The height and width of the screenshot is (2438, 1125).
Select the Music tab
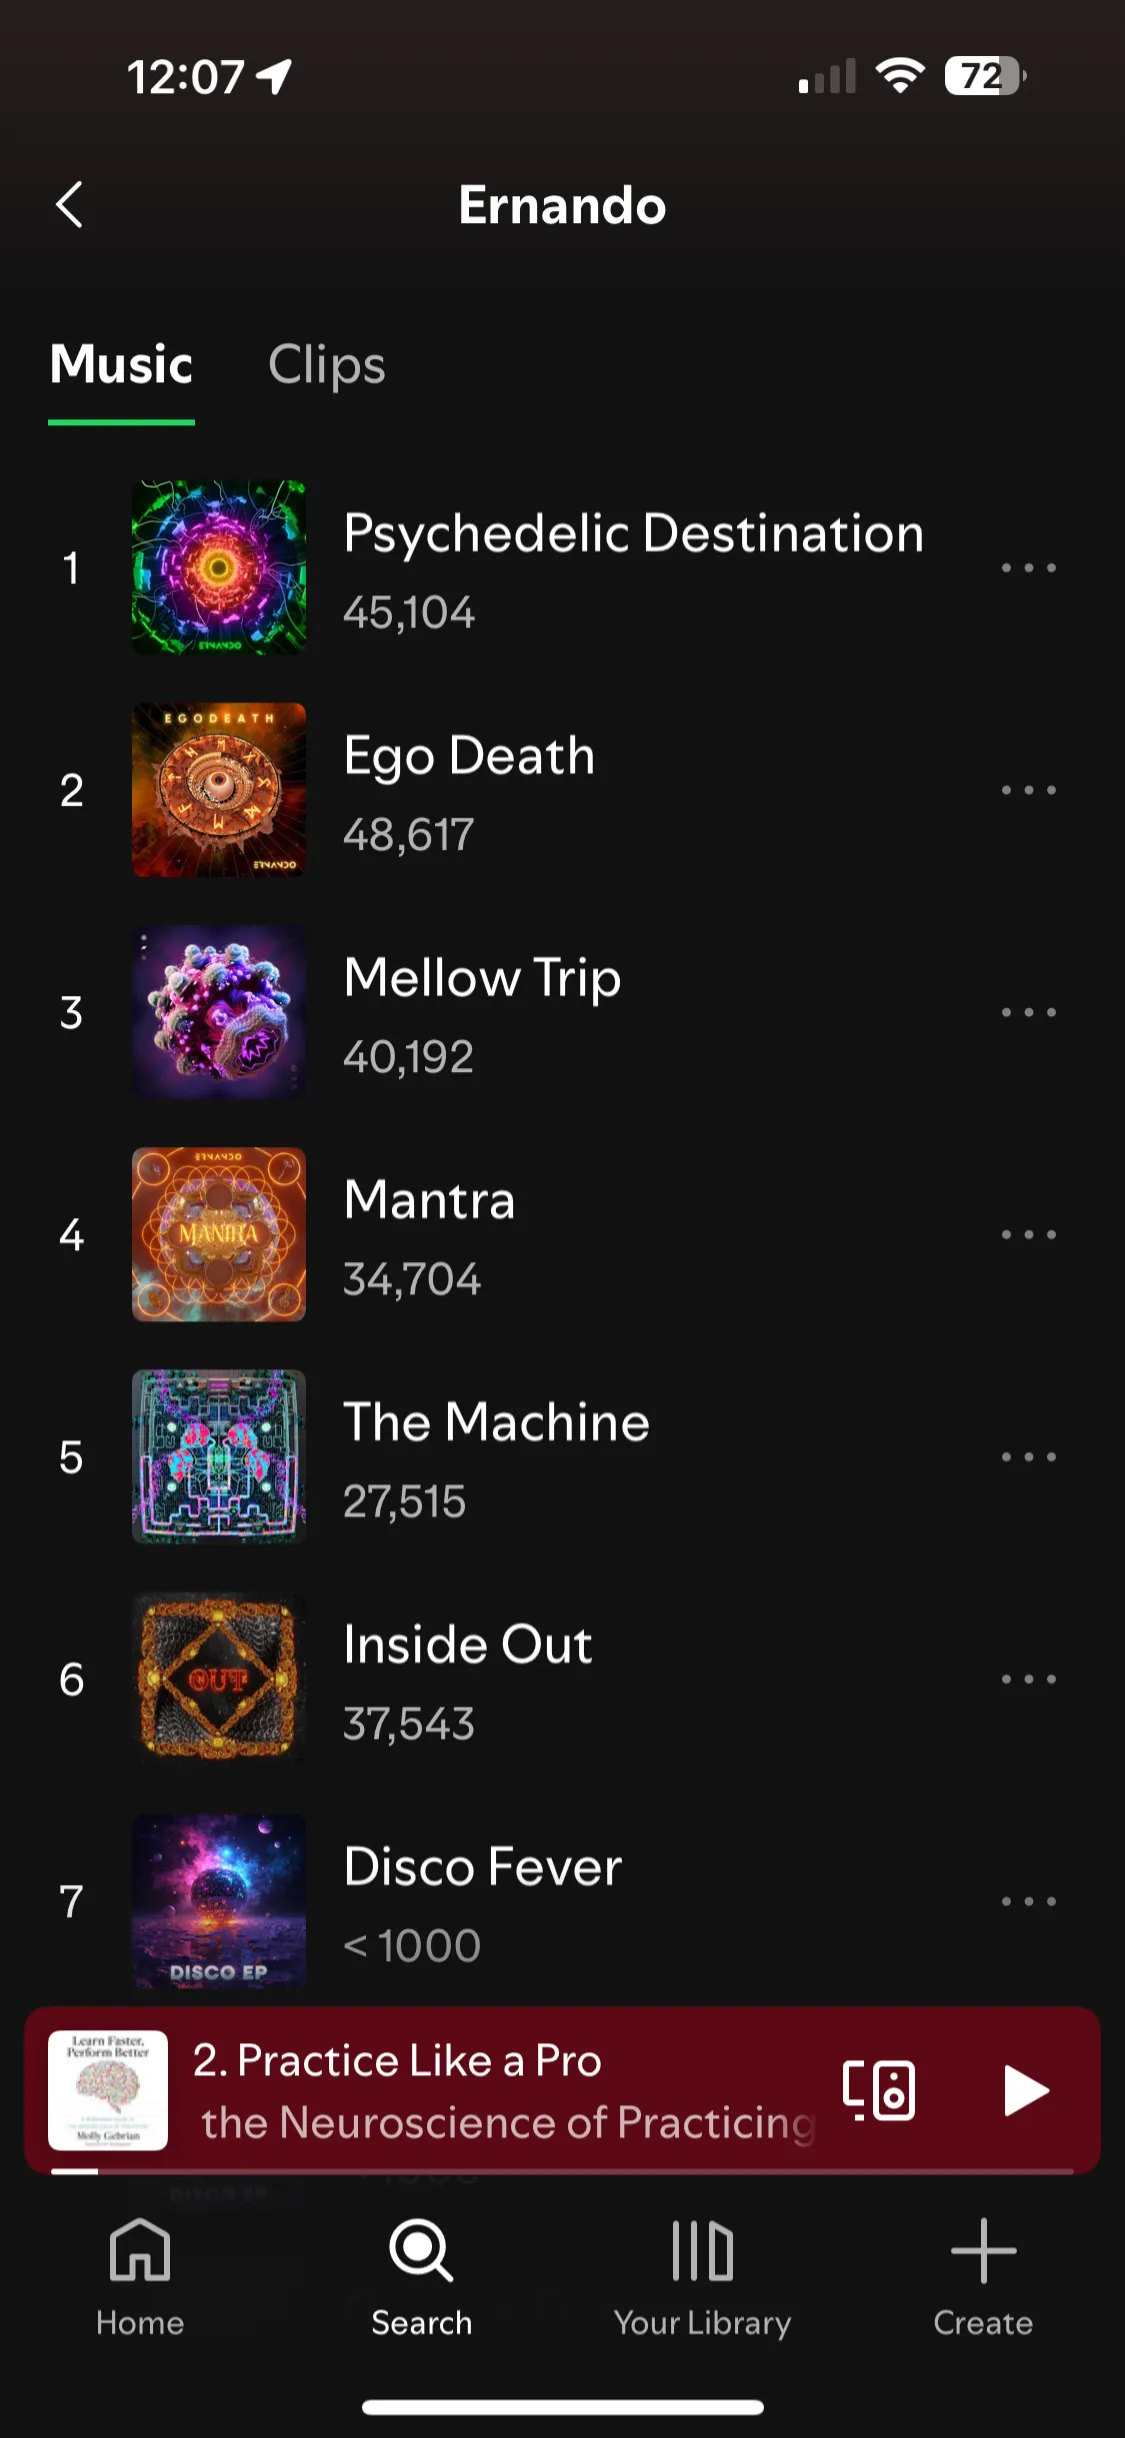[121, 364]
